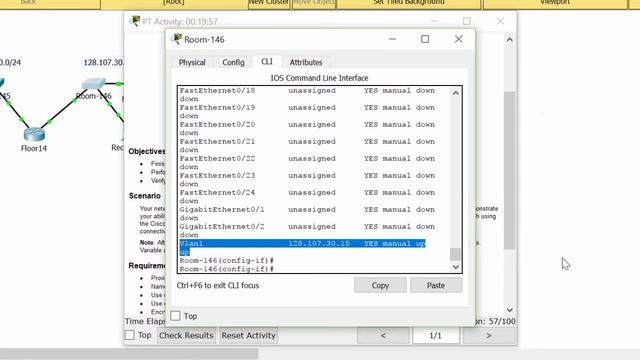Click the CLI scrollbar up arrow

(456, 93)
